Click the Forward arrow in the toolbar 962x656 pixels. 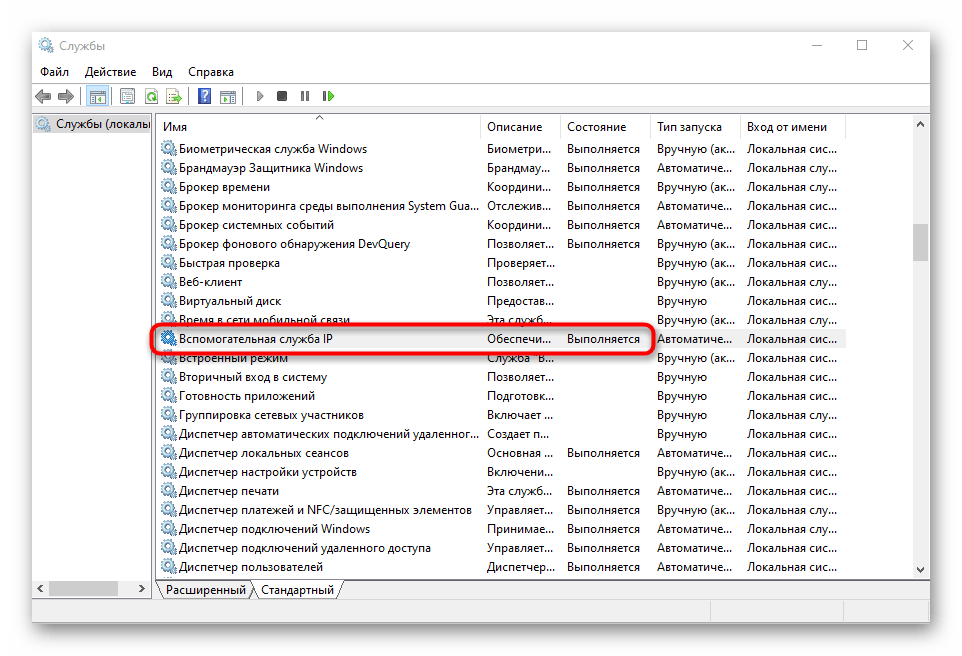pyautogui.click(x=66, y=96)
